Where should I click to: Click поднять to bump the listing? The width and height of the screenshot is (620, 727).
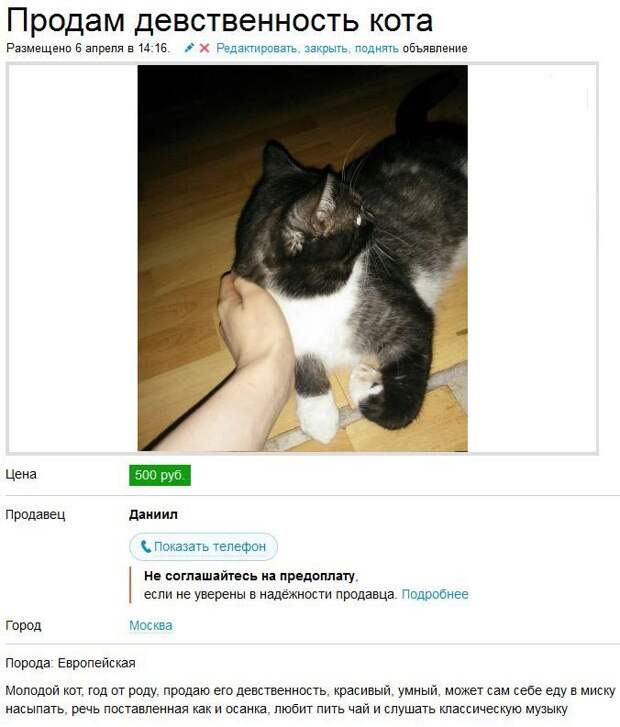(x=377, y=48)
